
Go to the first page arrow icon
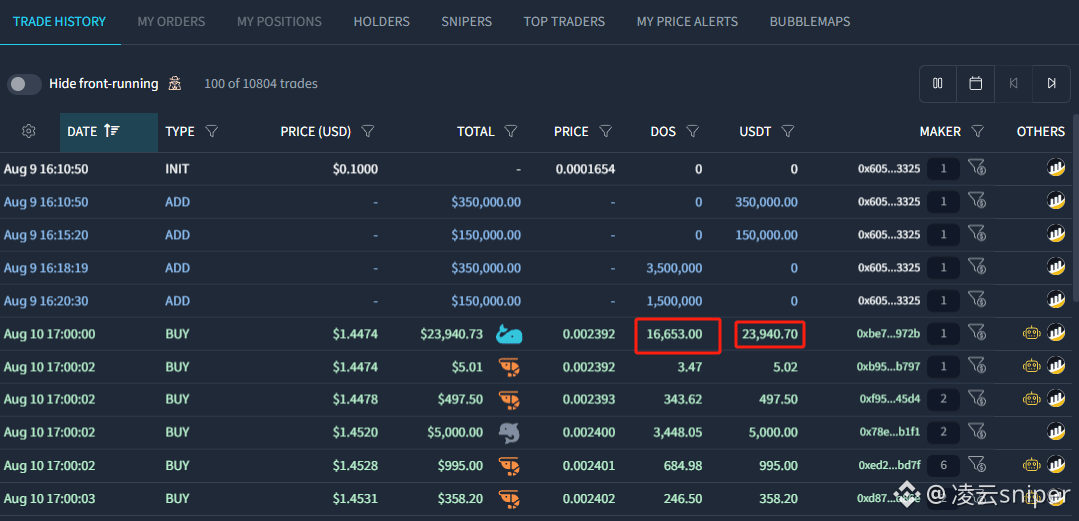1013,83
